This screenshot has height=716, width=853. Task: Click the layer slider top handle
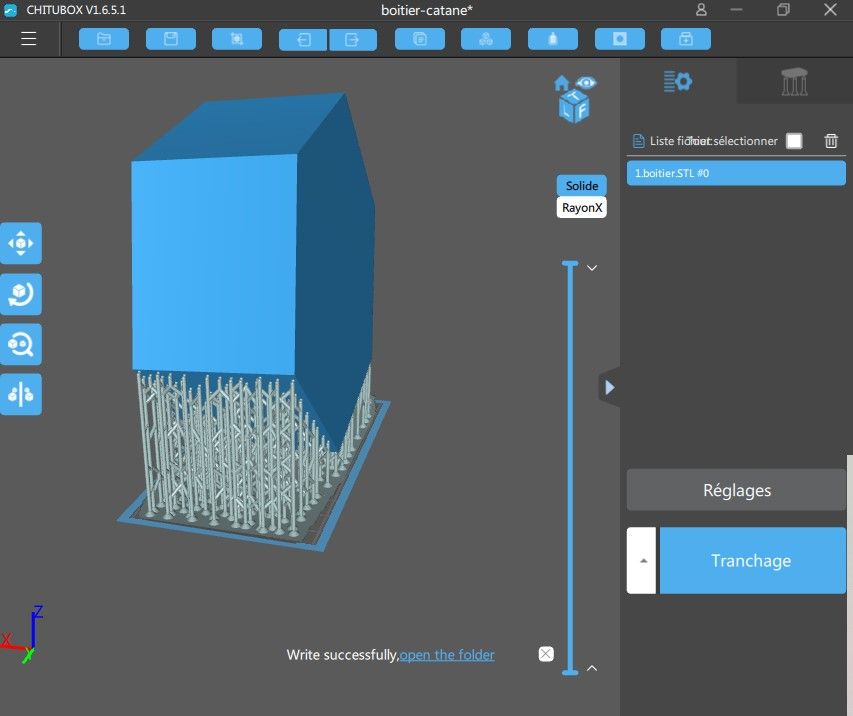click(x=570, y=264)
